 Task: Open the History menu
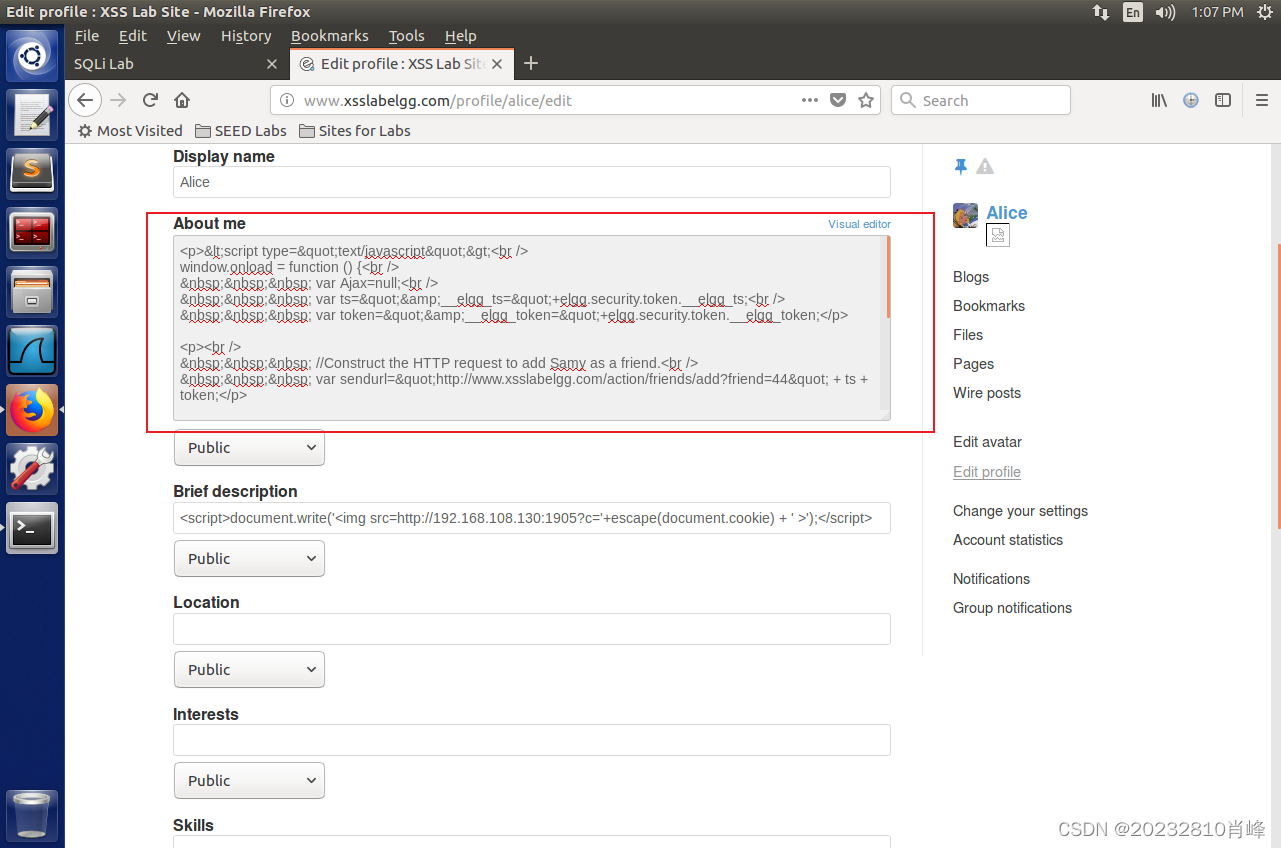coord(246,36)
